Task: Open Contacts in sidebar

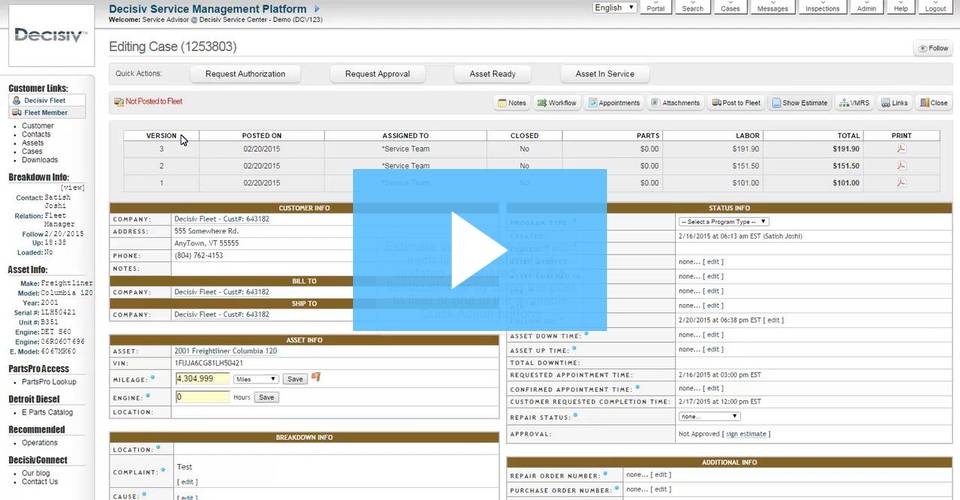Action: click(36, 134)
